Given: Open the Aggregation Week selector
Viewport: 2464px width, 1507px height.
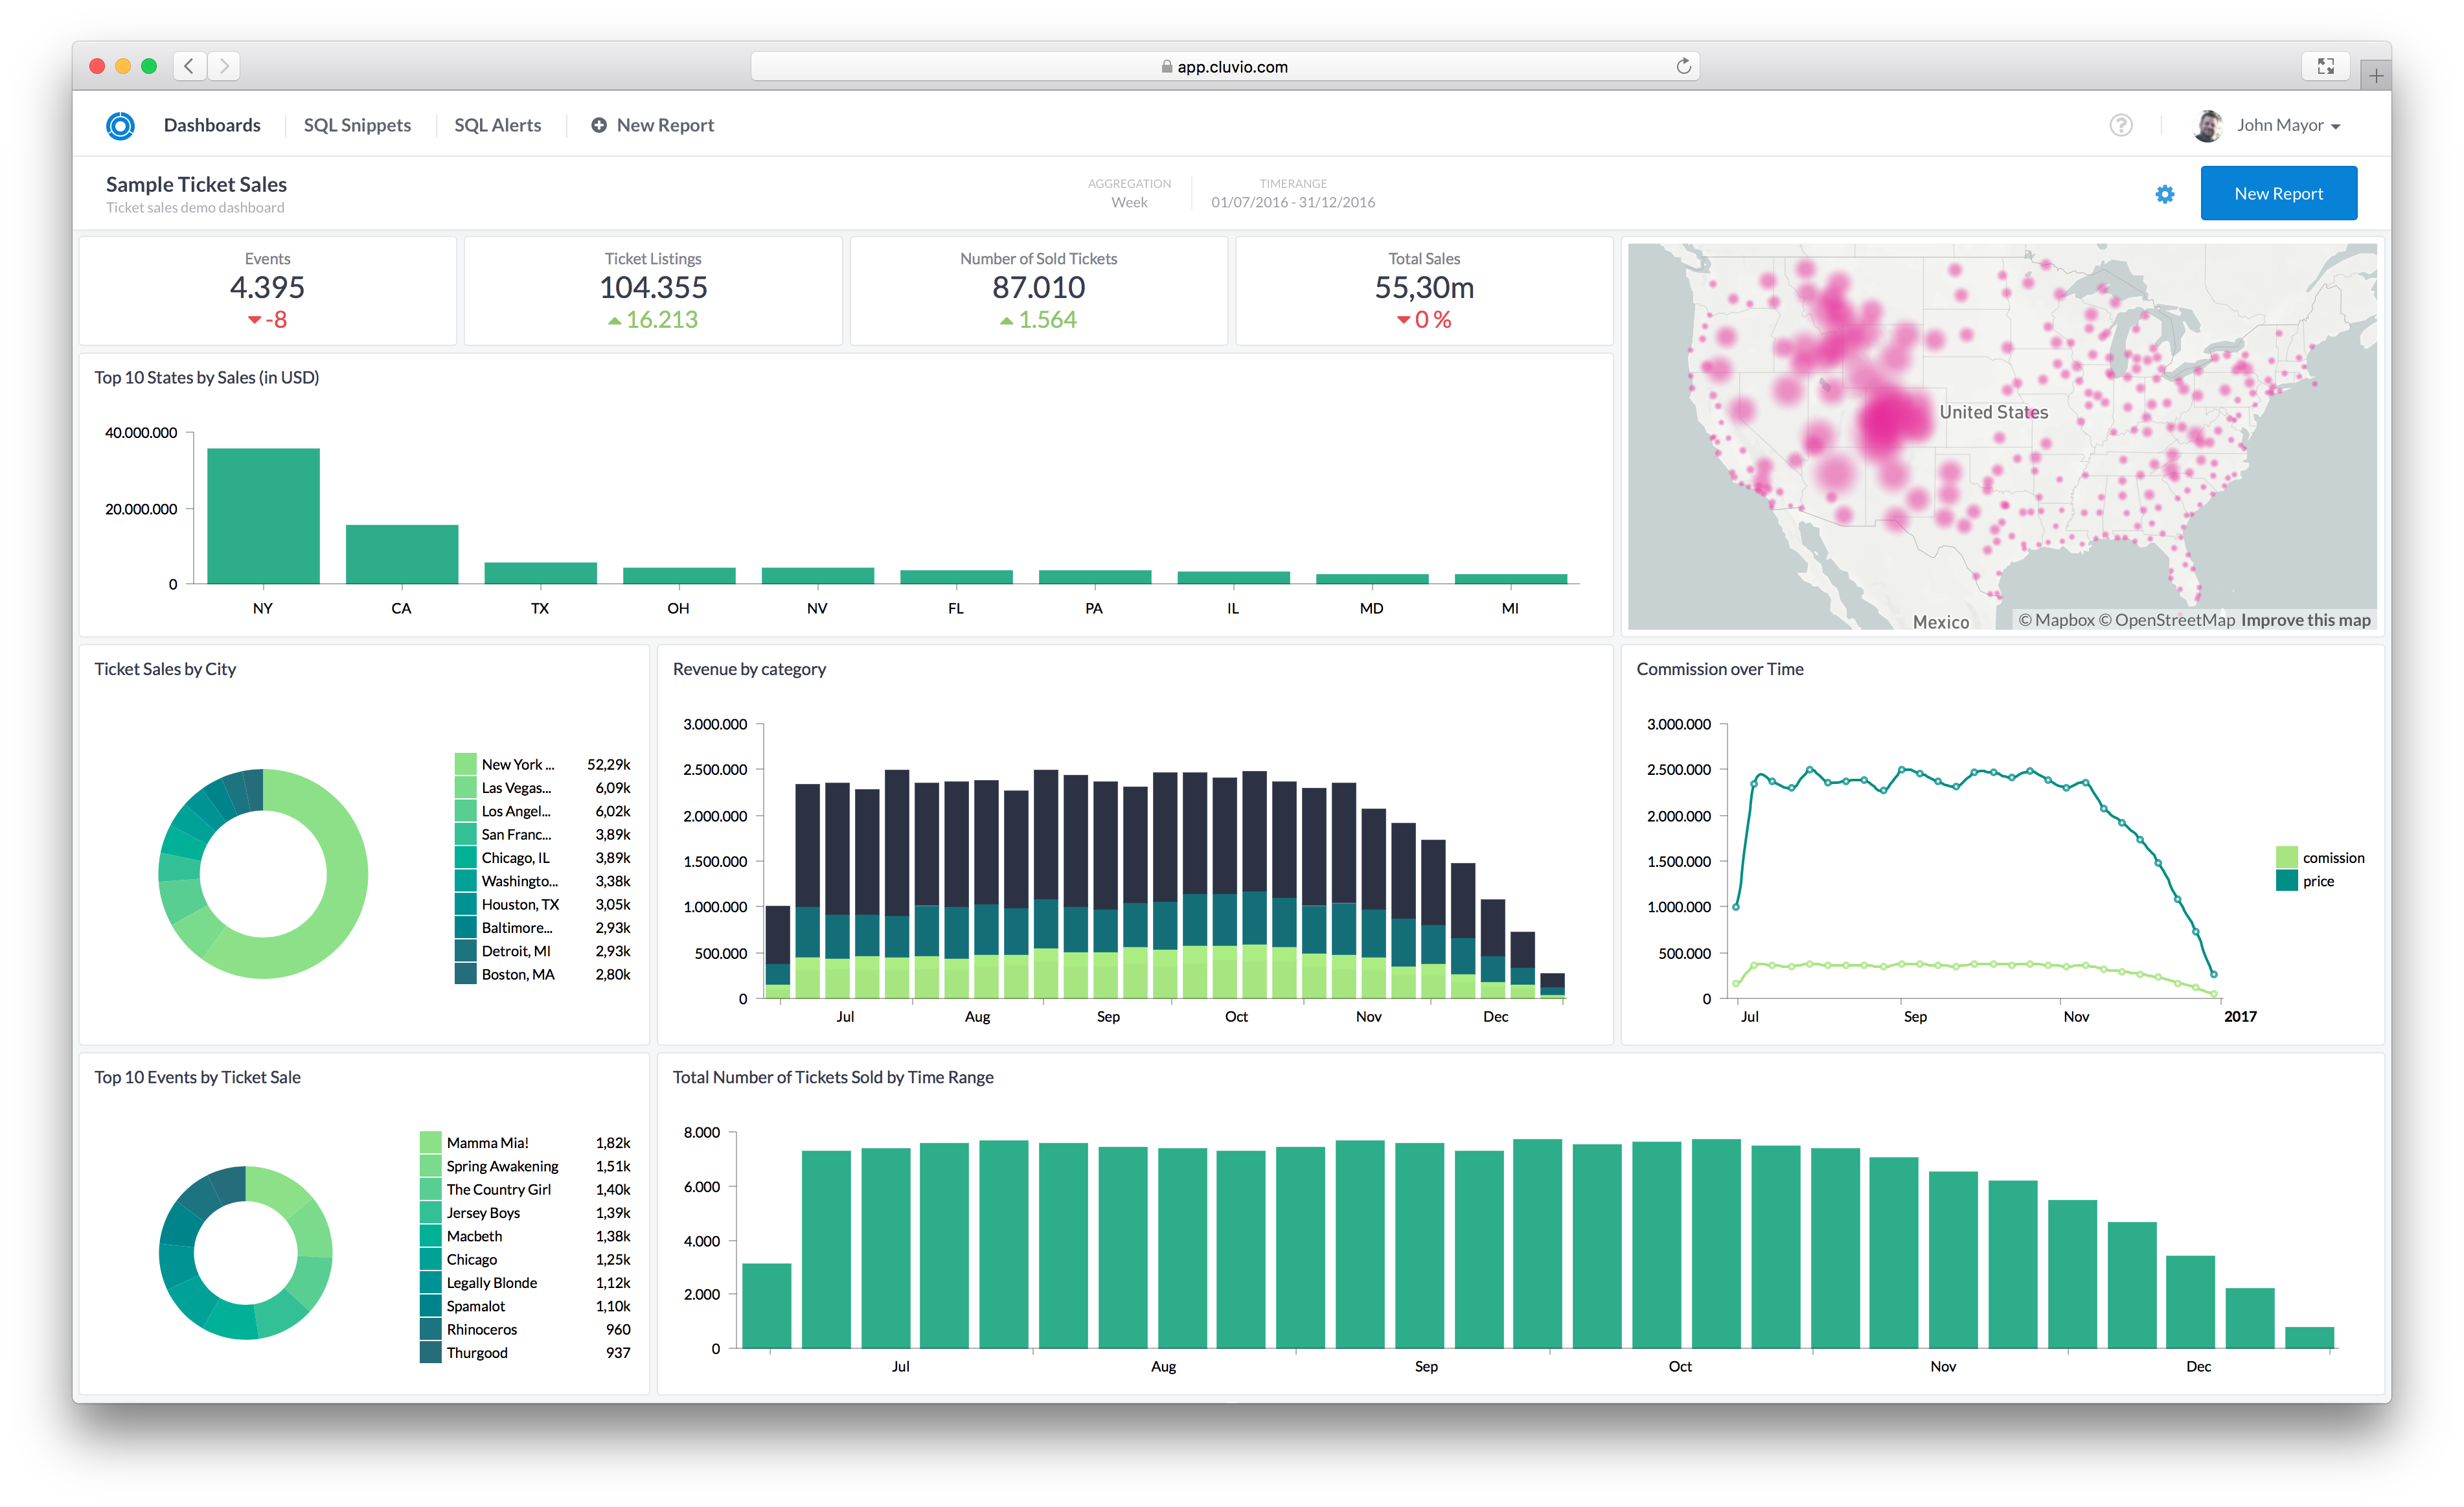Looking at the screenshot, I should [1129, 193].
